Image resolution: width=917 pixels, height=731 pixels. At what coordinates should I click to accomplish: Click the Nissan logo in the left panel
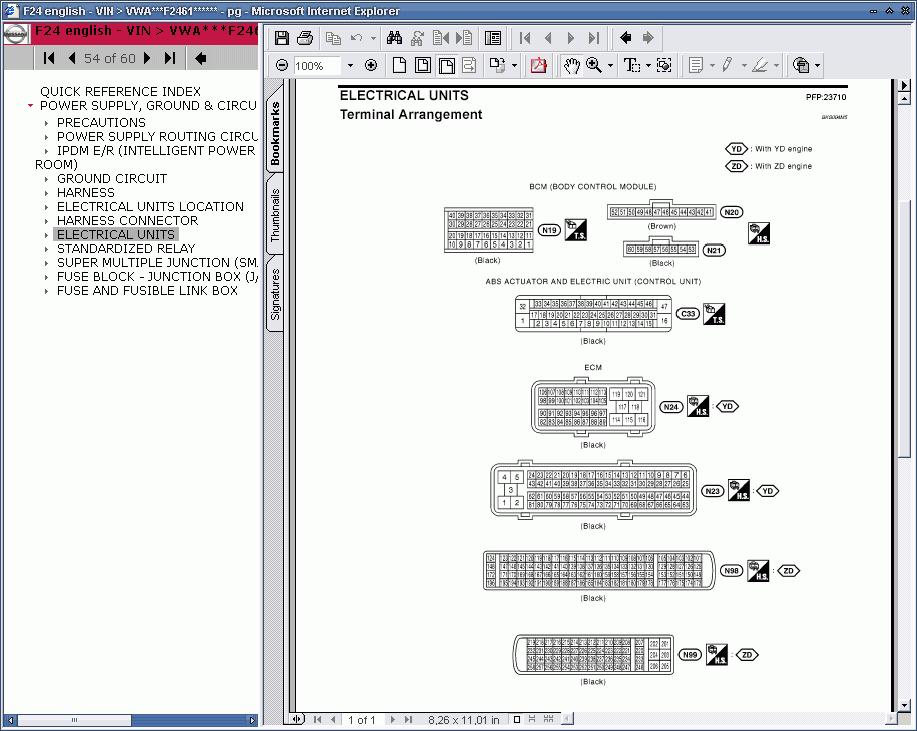[x=16, y=35]
